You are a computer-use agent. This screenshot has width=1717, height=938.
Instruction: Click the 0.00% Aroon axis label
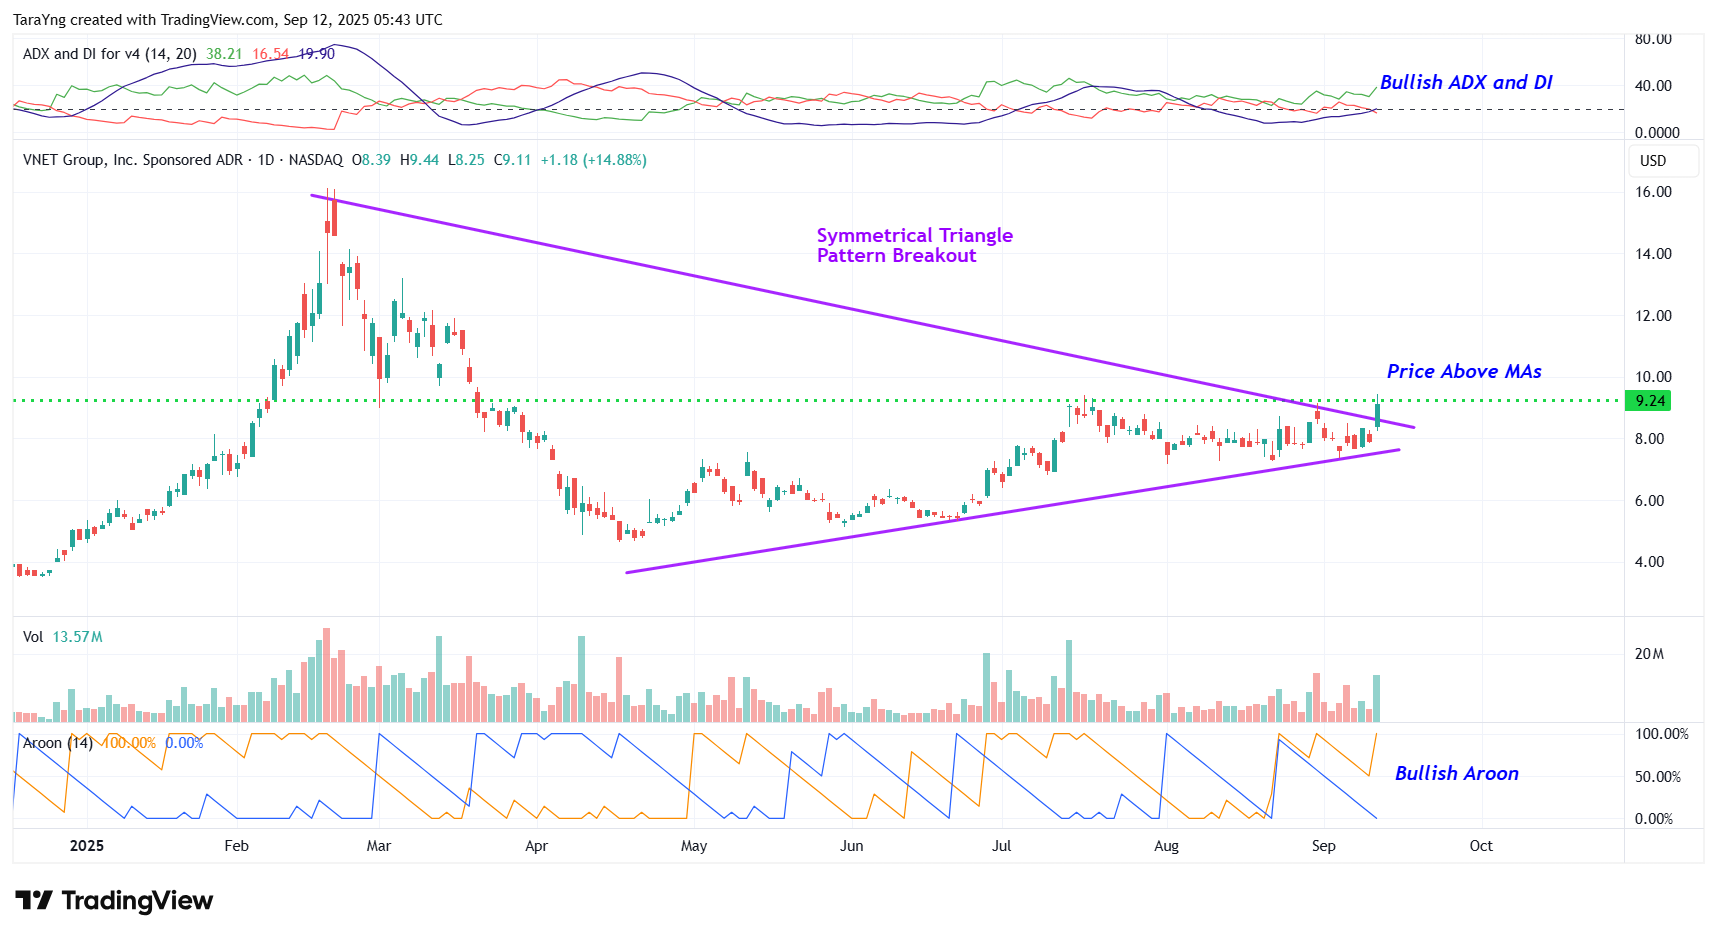tap(1653, 819)
